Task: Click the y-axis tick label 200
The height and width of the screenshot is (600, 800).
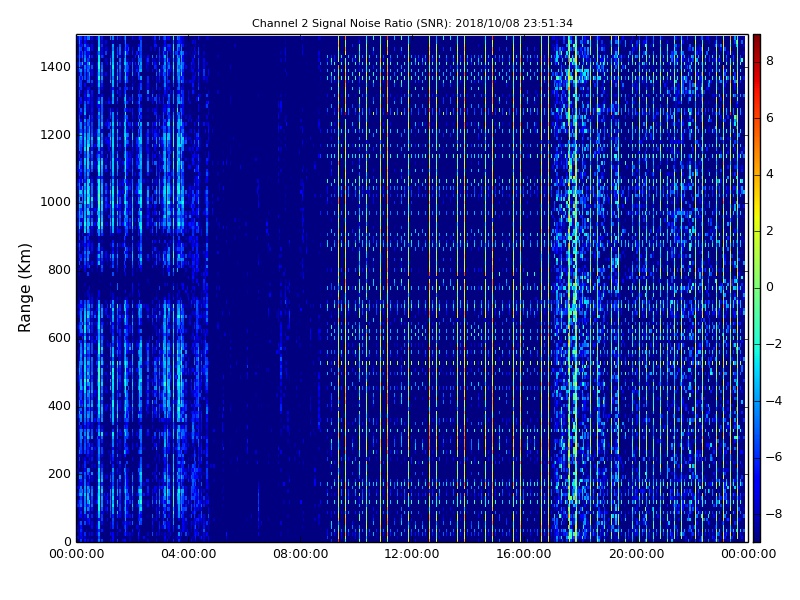Action: click(59, 473)
